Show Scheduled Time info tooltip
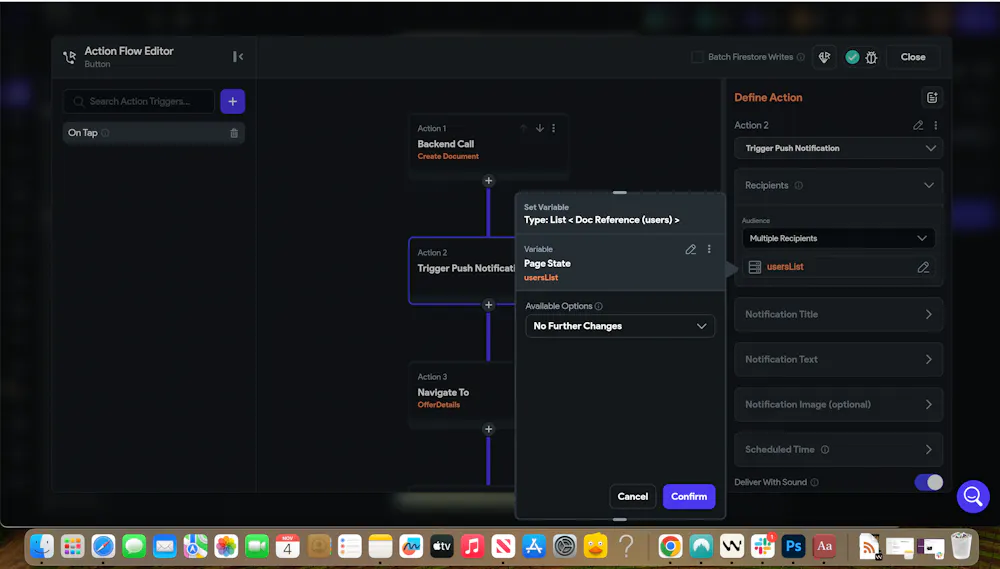This screenshot has width=1000, height=569. tap(825, 450)
